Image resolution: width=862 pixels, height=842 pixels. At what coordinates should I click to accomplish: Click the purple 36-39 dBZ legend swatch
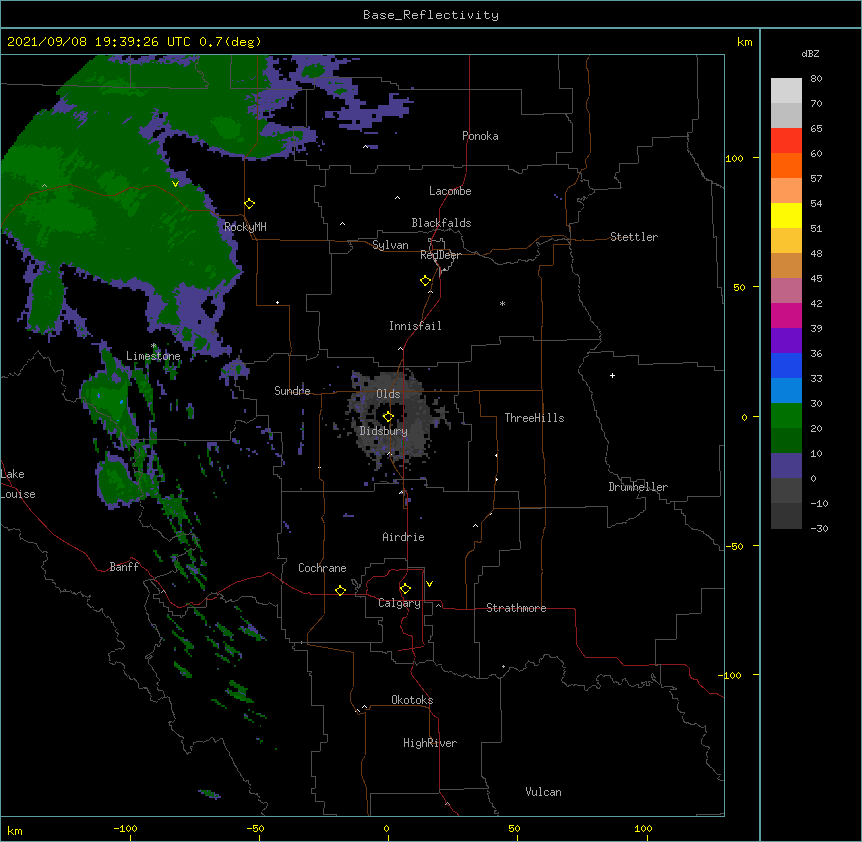[x=786, y=341]
